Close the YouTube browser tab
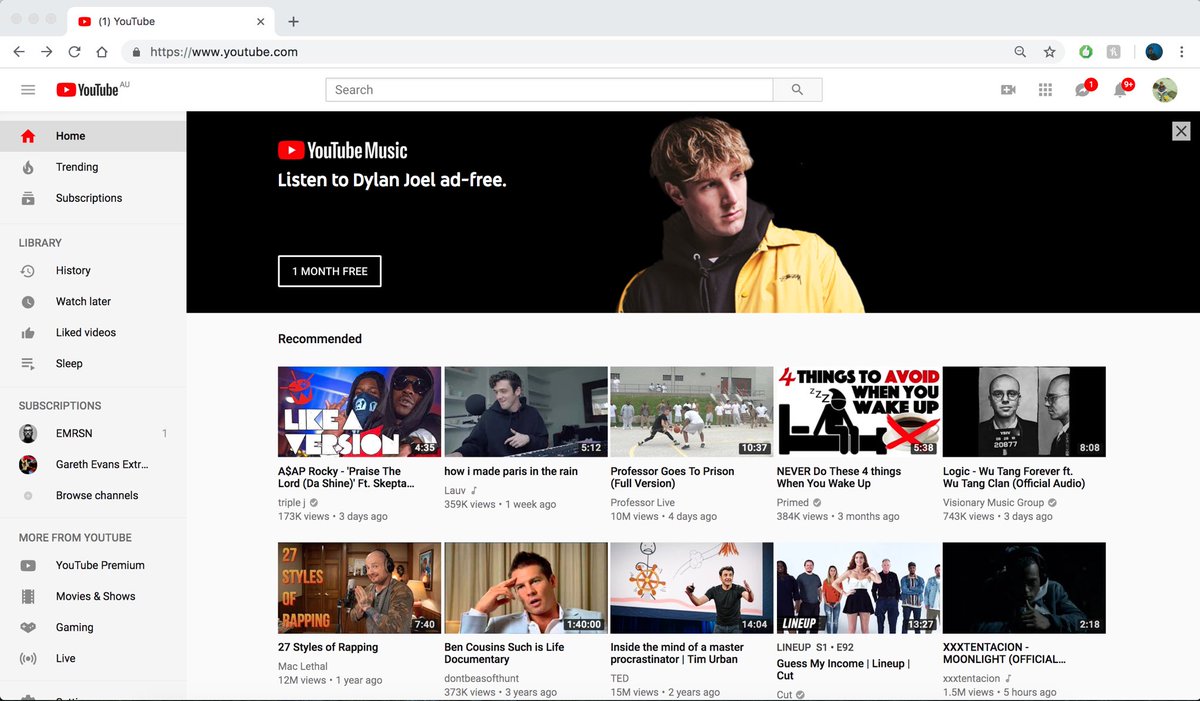This screenshot has width=1200, height=701. (261, 21)
